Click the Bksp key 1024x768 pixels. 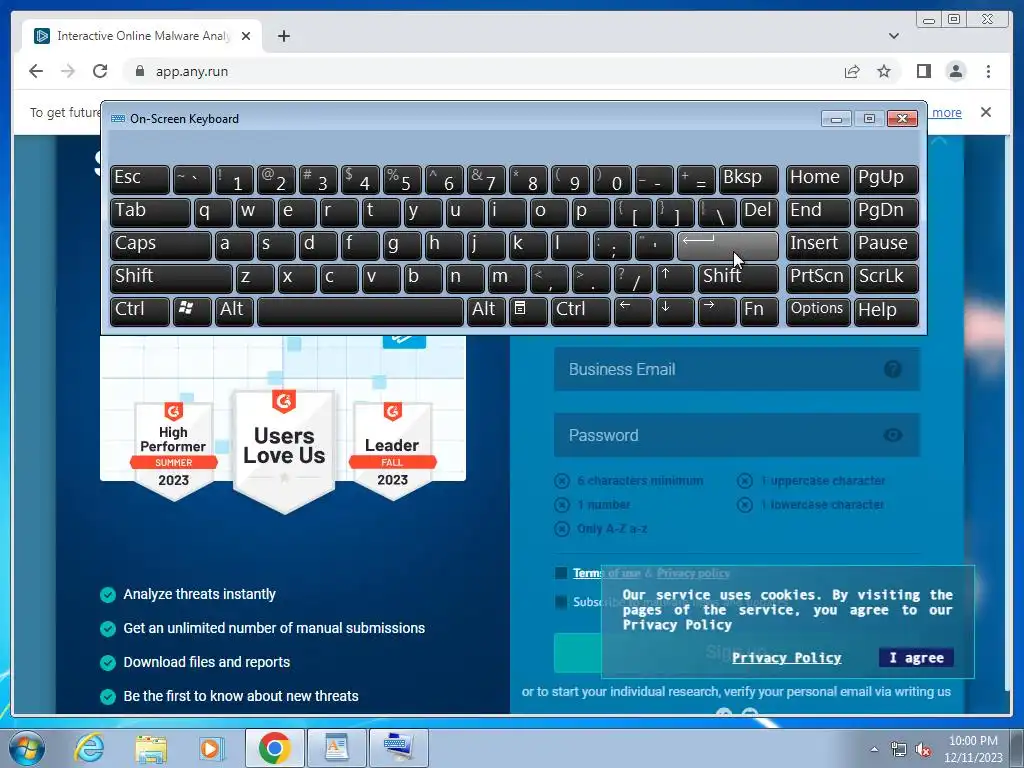pyautogui.click(x=748, y=179)
